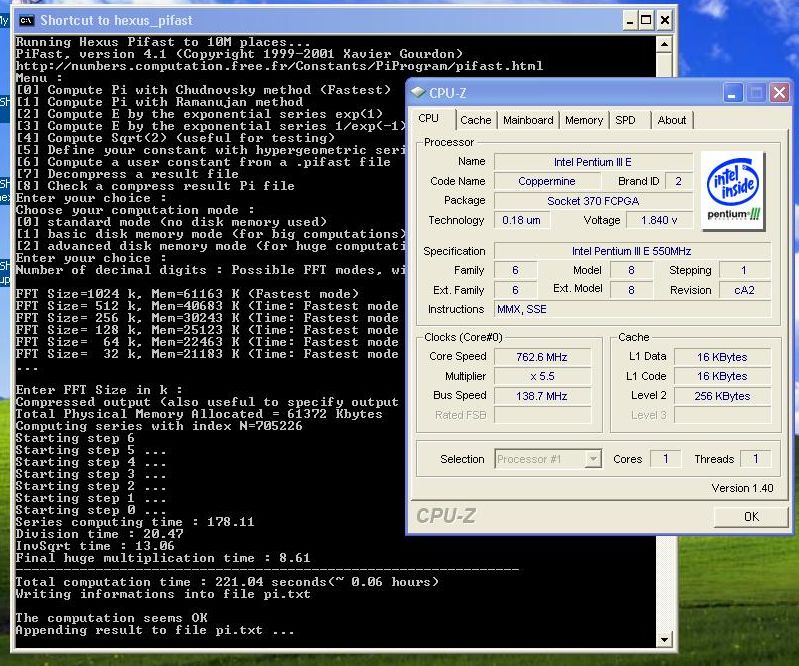Screen dimensions: 799x666
Task: Click the Voltage value '1.840 v'
Action: point(659,220)
